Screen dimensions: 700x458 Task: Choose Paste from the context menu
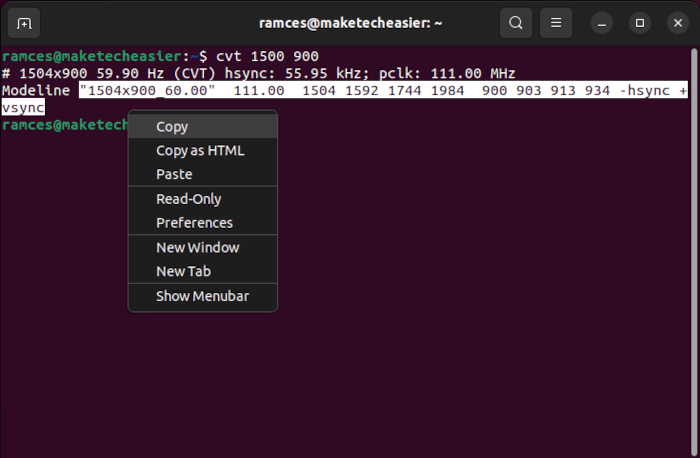203,174
